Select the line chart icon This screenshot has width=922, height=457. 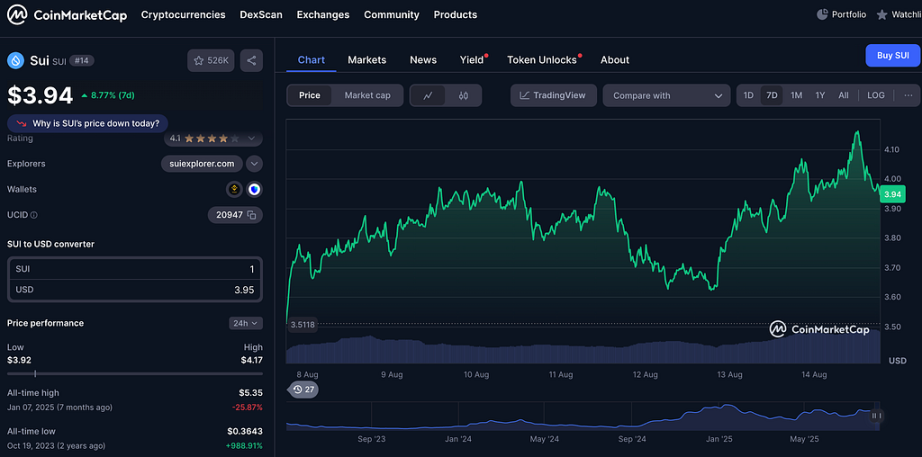[427, 95]
